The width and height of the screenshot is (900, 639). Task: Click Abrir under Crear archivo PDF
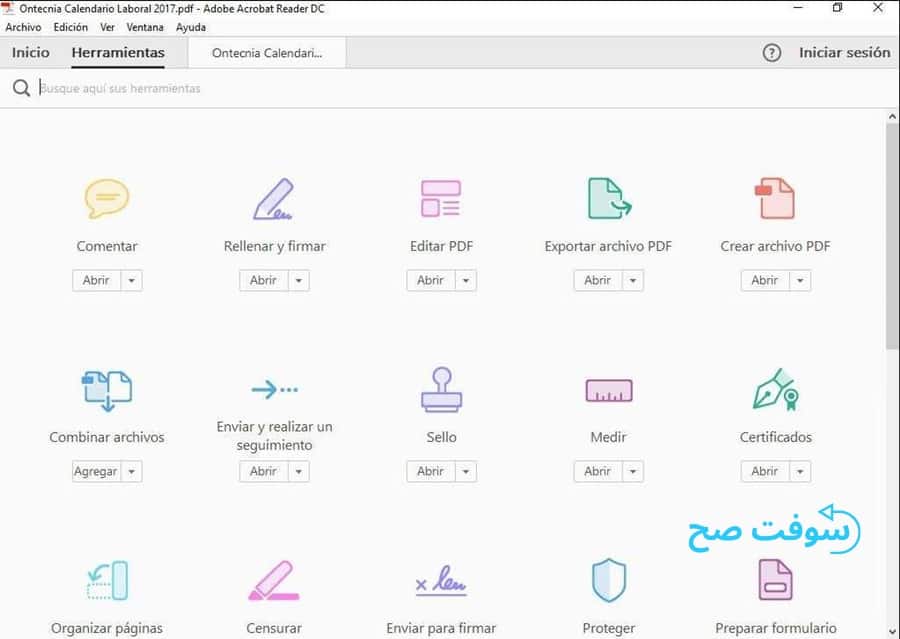pos(765,281)
